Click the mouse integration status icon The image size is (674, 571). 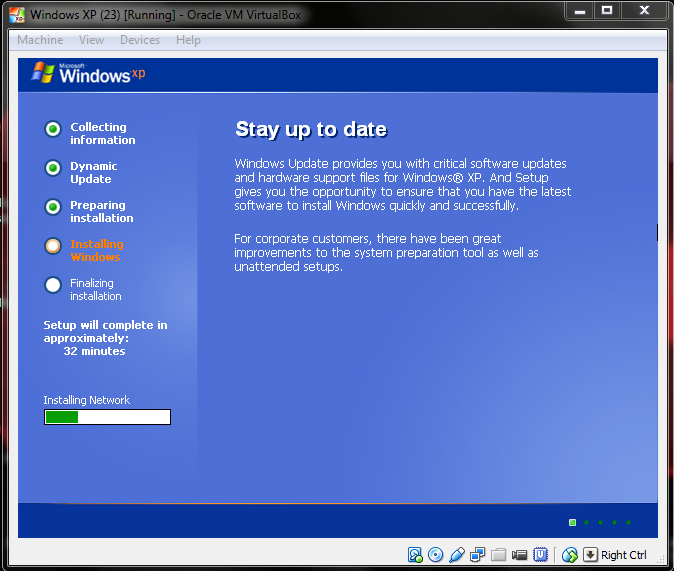click(570, 555)
